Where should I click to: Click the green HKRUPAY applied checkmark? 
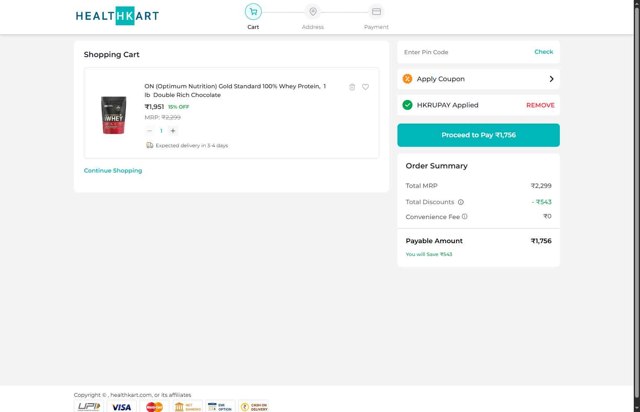[x=407, y=105]
